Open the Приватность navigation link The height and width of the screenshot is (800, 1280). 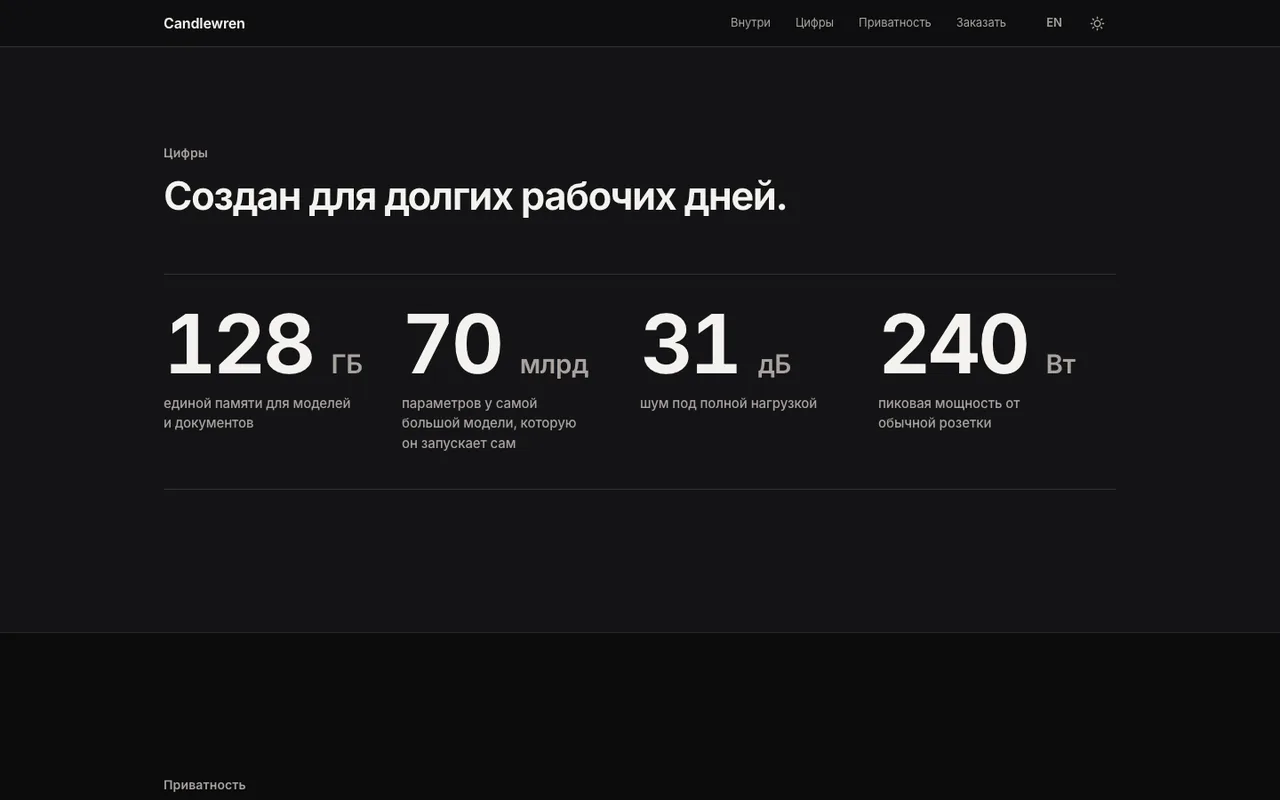(x=894, y=23)
